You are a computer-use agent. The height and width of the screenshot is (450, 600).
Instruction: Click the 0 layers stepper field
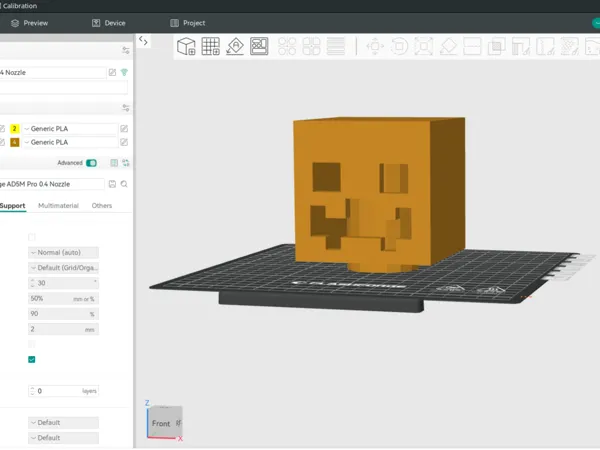(64, 391)
